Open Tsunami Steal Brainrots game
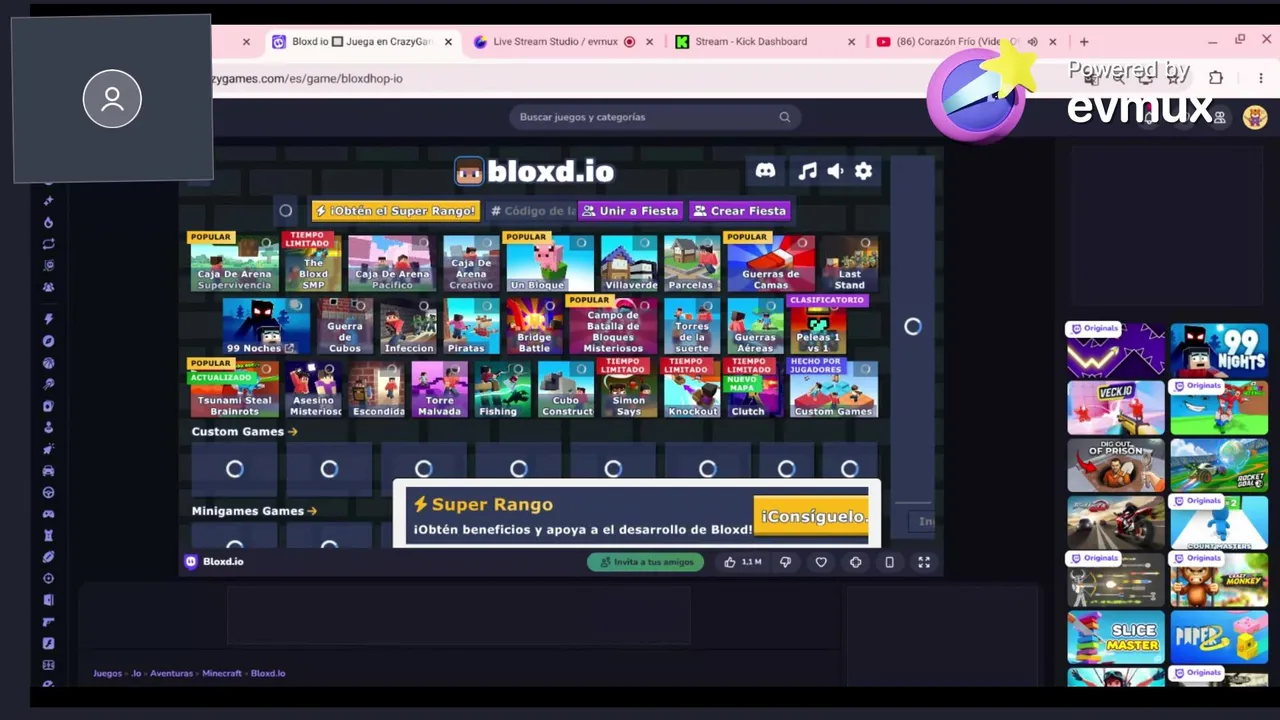 (x=235, y=389)
